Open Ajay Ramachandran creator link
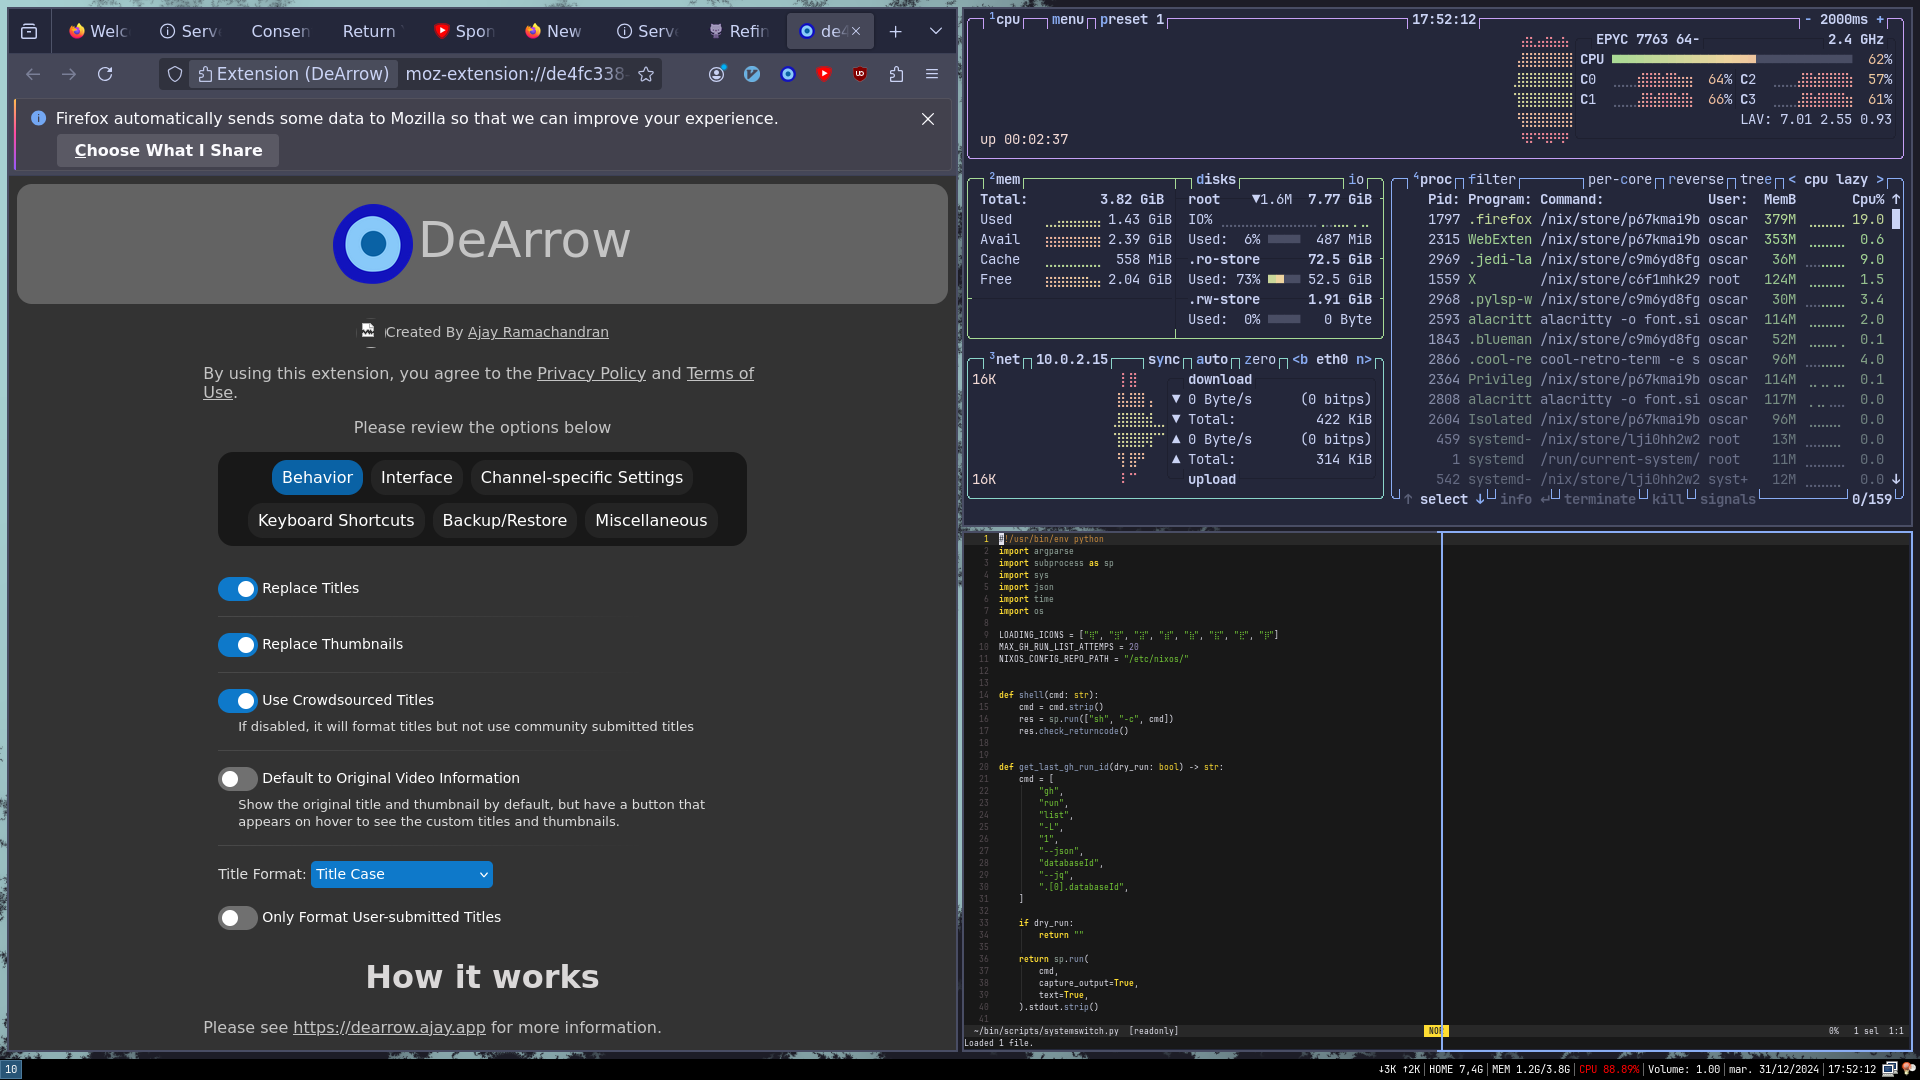1920x1080 pixels. point(538,332)
